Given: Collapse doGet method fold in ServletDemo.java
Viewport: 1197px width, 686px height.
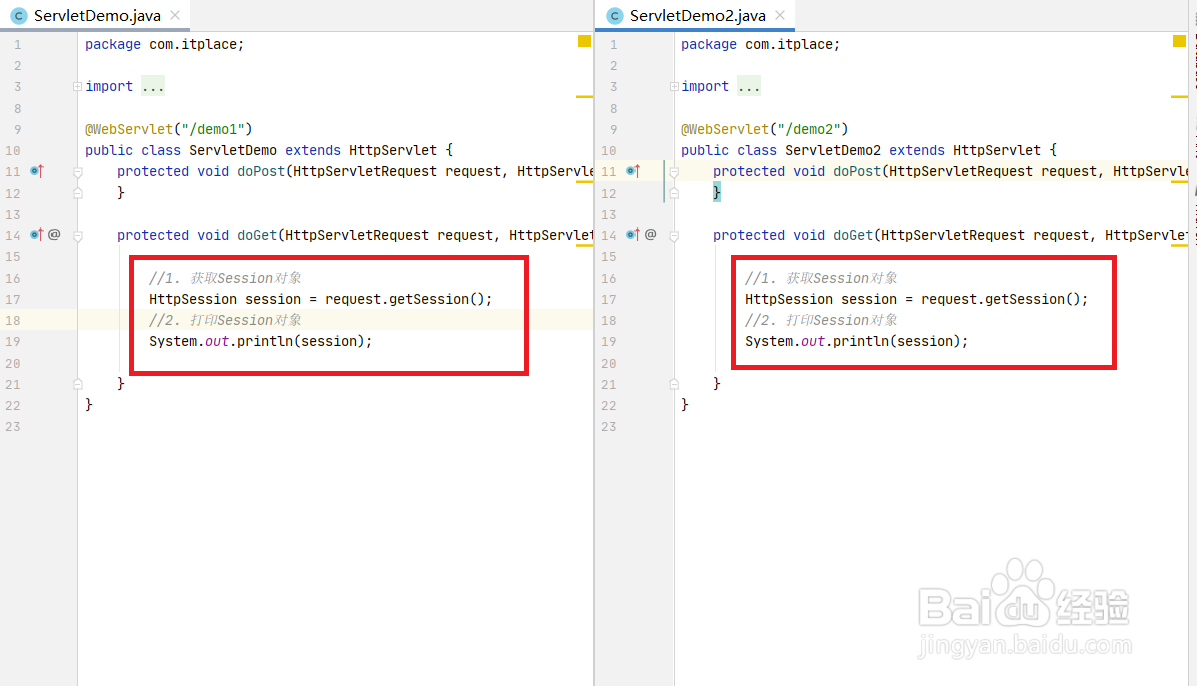Looking at the screenshot, I should pos(77,237).
